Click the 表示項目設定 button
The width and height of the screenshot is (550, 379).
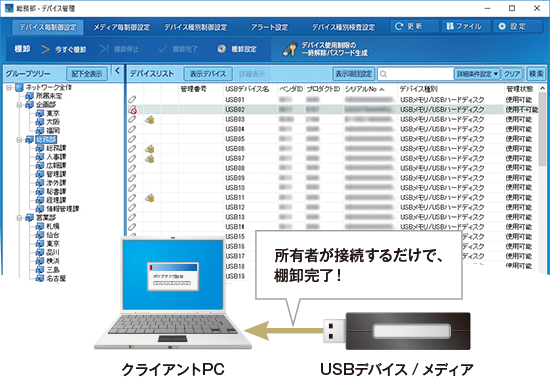[x=354, y=74]
